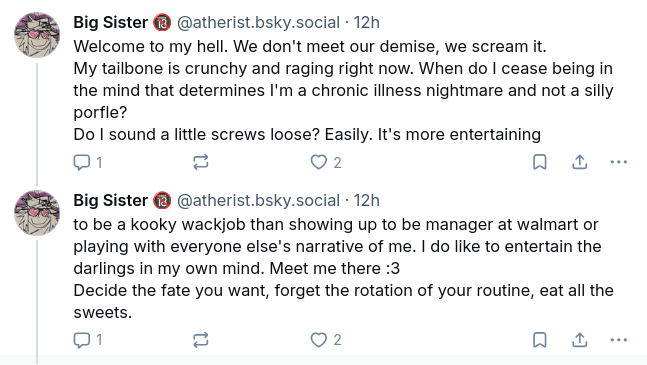Reply to the first post about tailbone
The height and width of the screenshot is (365, 647).
87,162
